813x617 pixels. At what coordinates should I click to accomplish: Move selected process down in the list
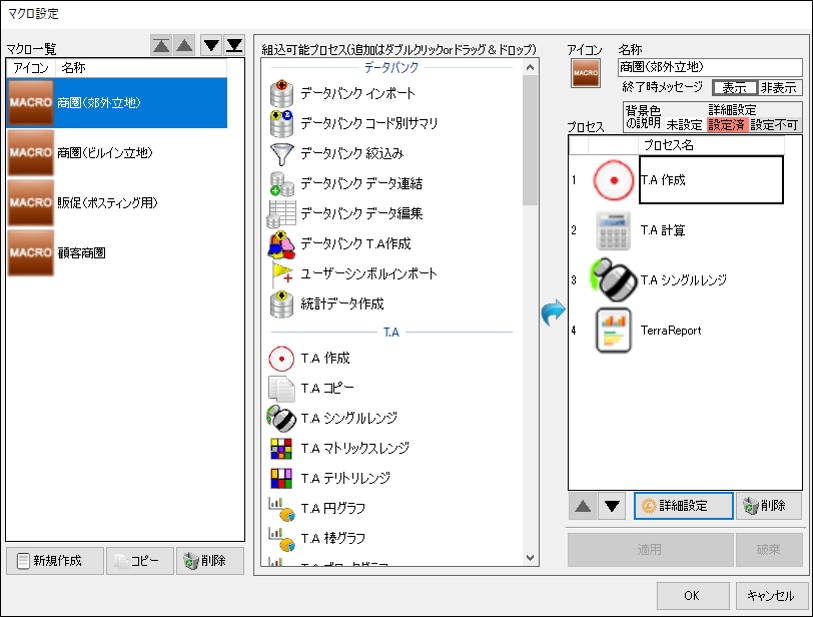pos(612,506)
